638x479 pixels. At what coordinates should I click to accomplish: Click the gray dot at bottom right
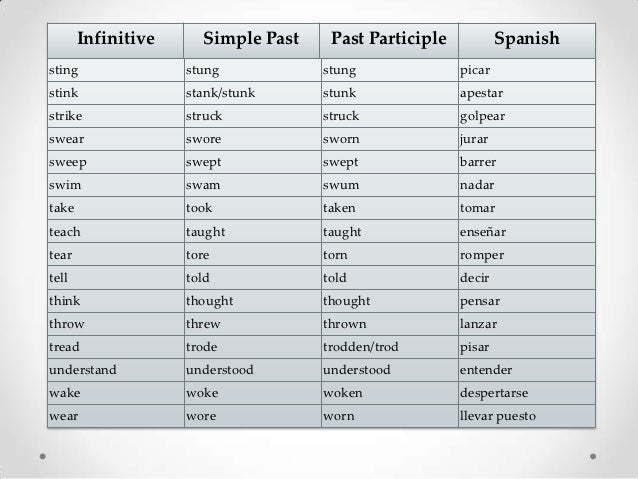pos(593,457)
